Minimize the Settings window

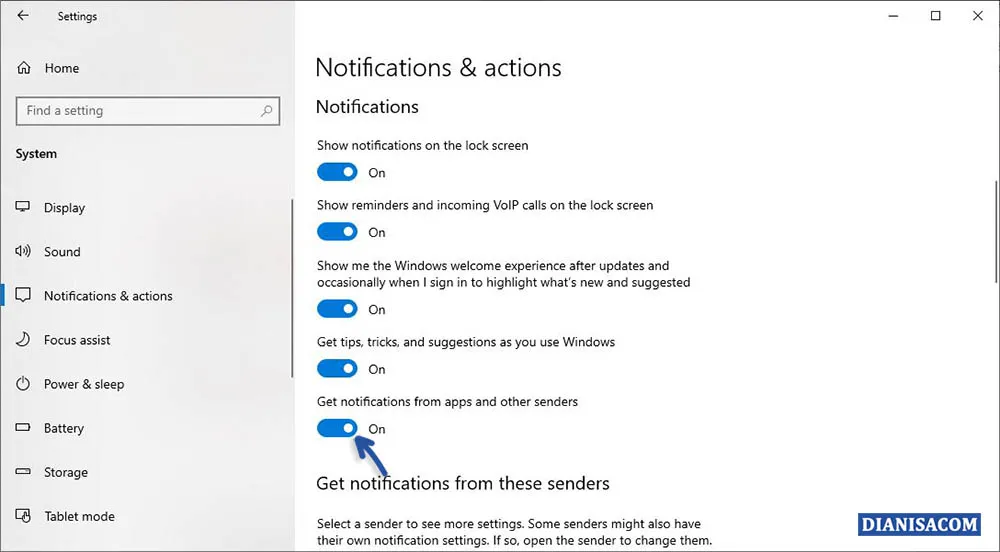coord(893,15)
